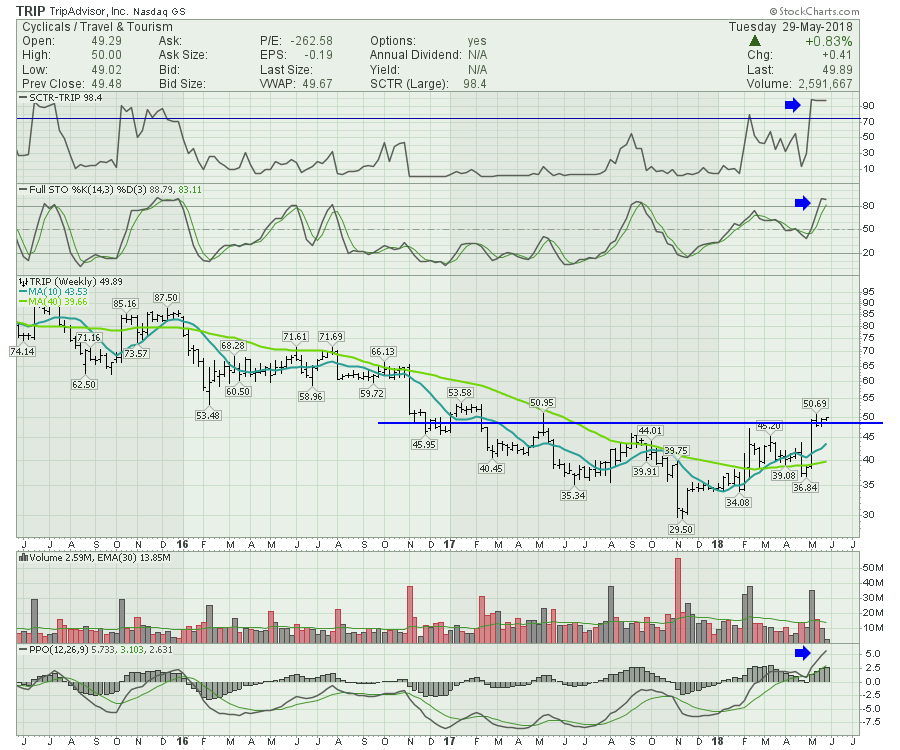
Task: Click the 68.28 price label
Action: tap(233, 345)
